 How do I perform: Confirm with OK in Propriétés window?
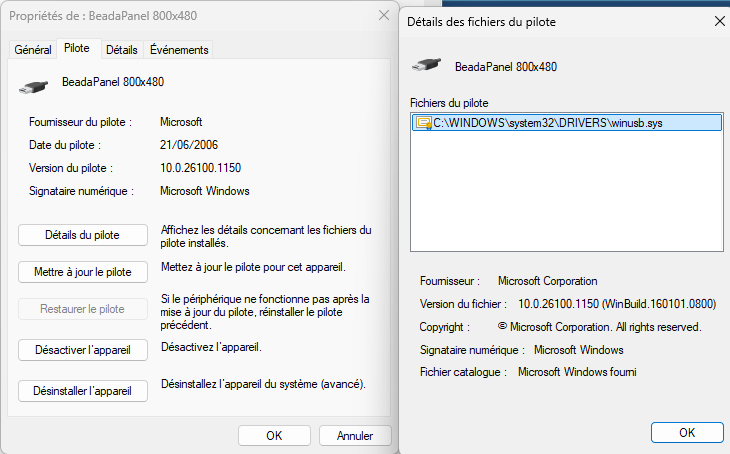pyautogui.click(x=274, y=436)
